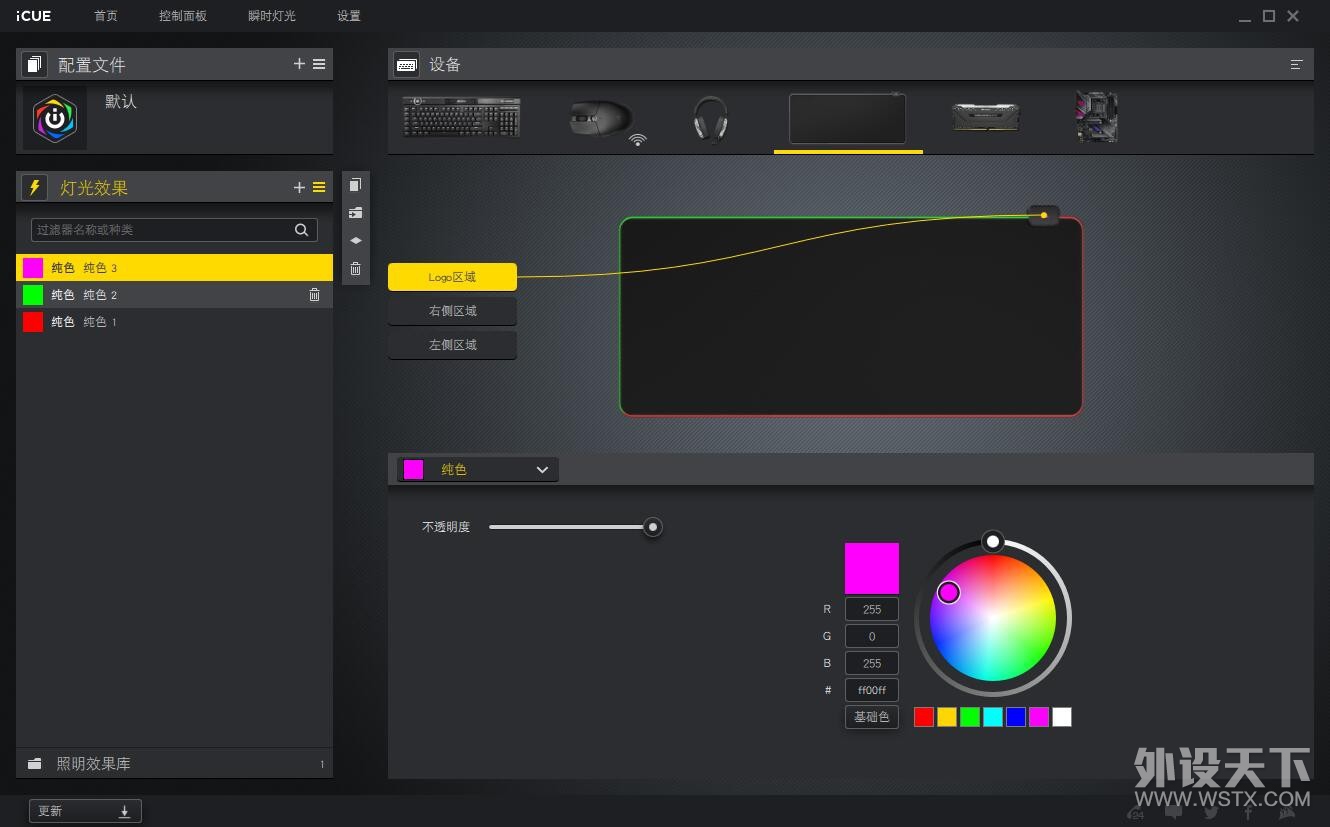Select the keyboard device
This screenshot has width=1330, height=827.
(x=461, y=117)
